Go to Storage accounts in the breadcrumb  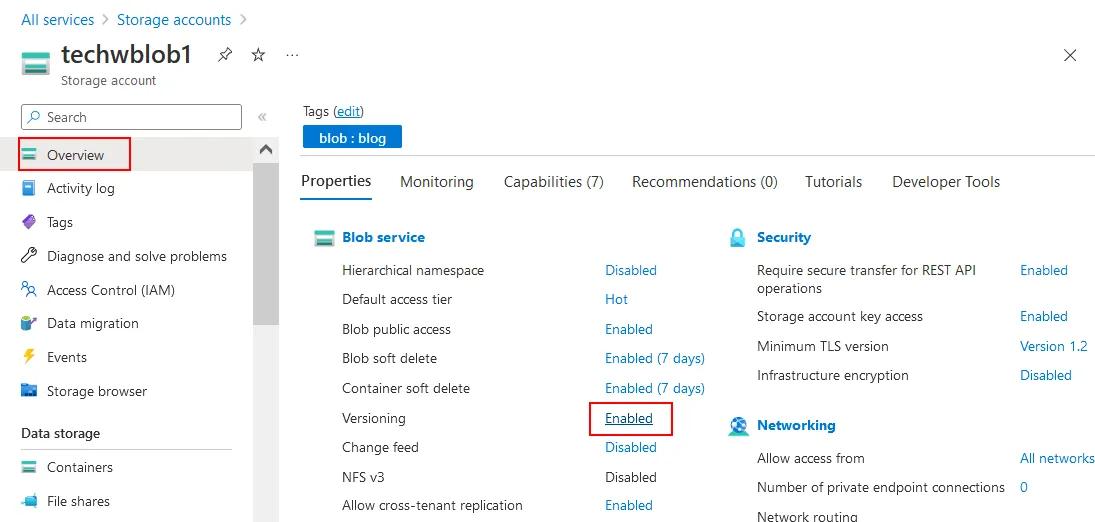[174, 20]
